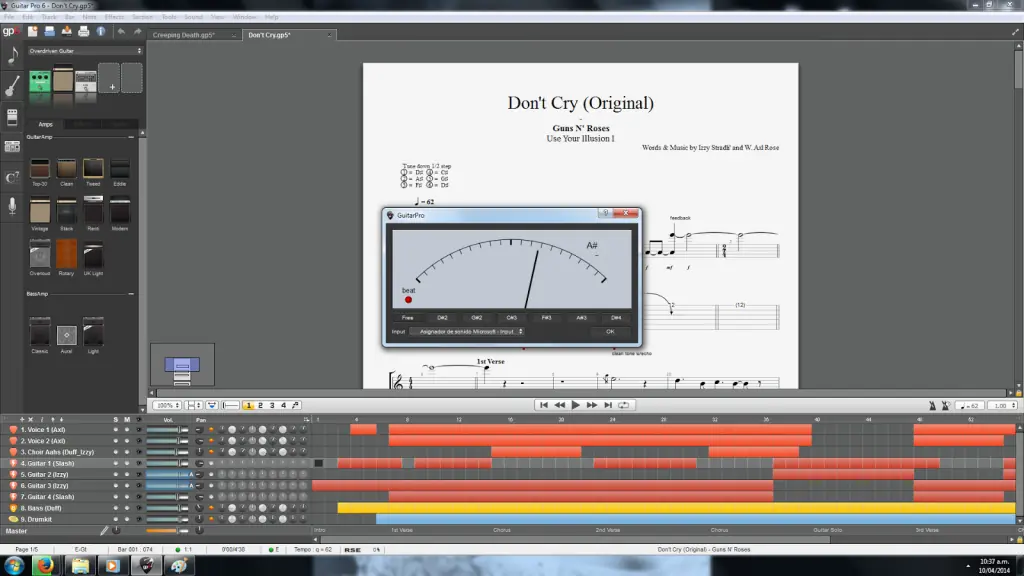Toggle solo for Voice 1 (Axl)

coord(116,430)
